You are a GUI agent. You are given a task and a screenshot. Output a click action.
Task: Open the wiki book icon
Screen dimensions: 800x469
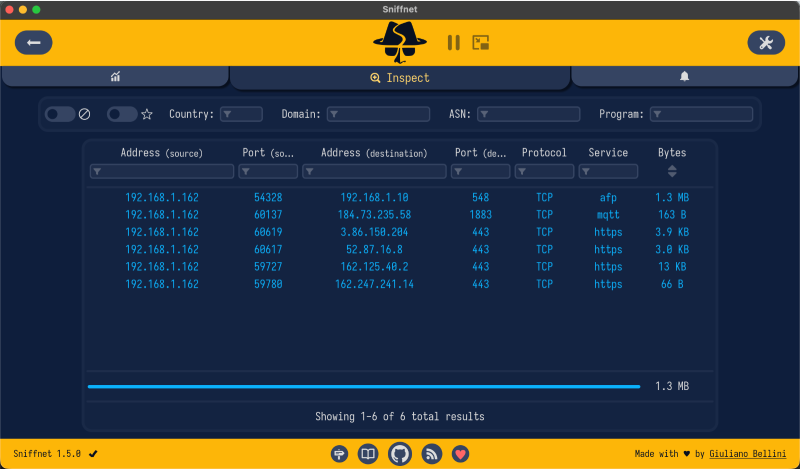pyautogui.click(x=368, y=454)
